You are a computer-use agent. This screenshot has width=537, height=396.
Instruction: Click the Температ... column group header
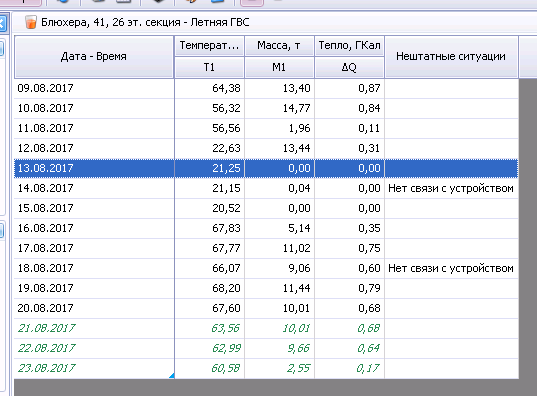pyautogui.click(x=209, y=46)
